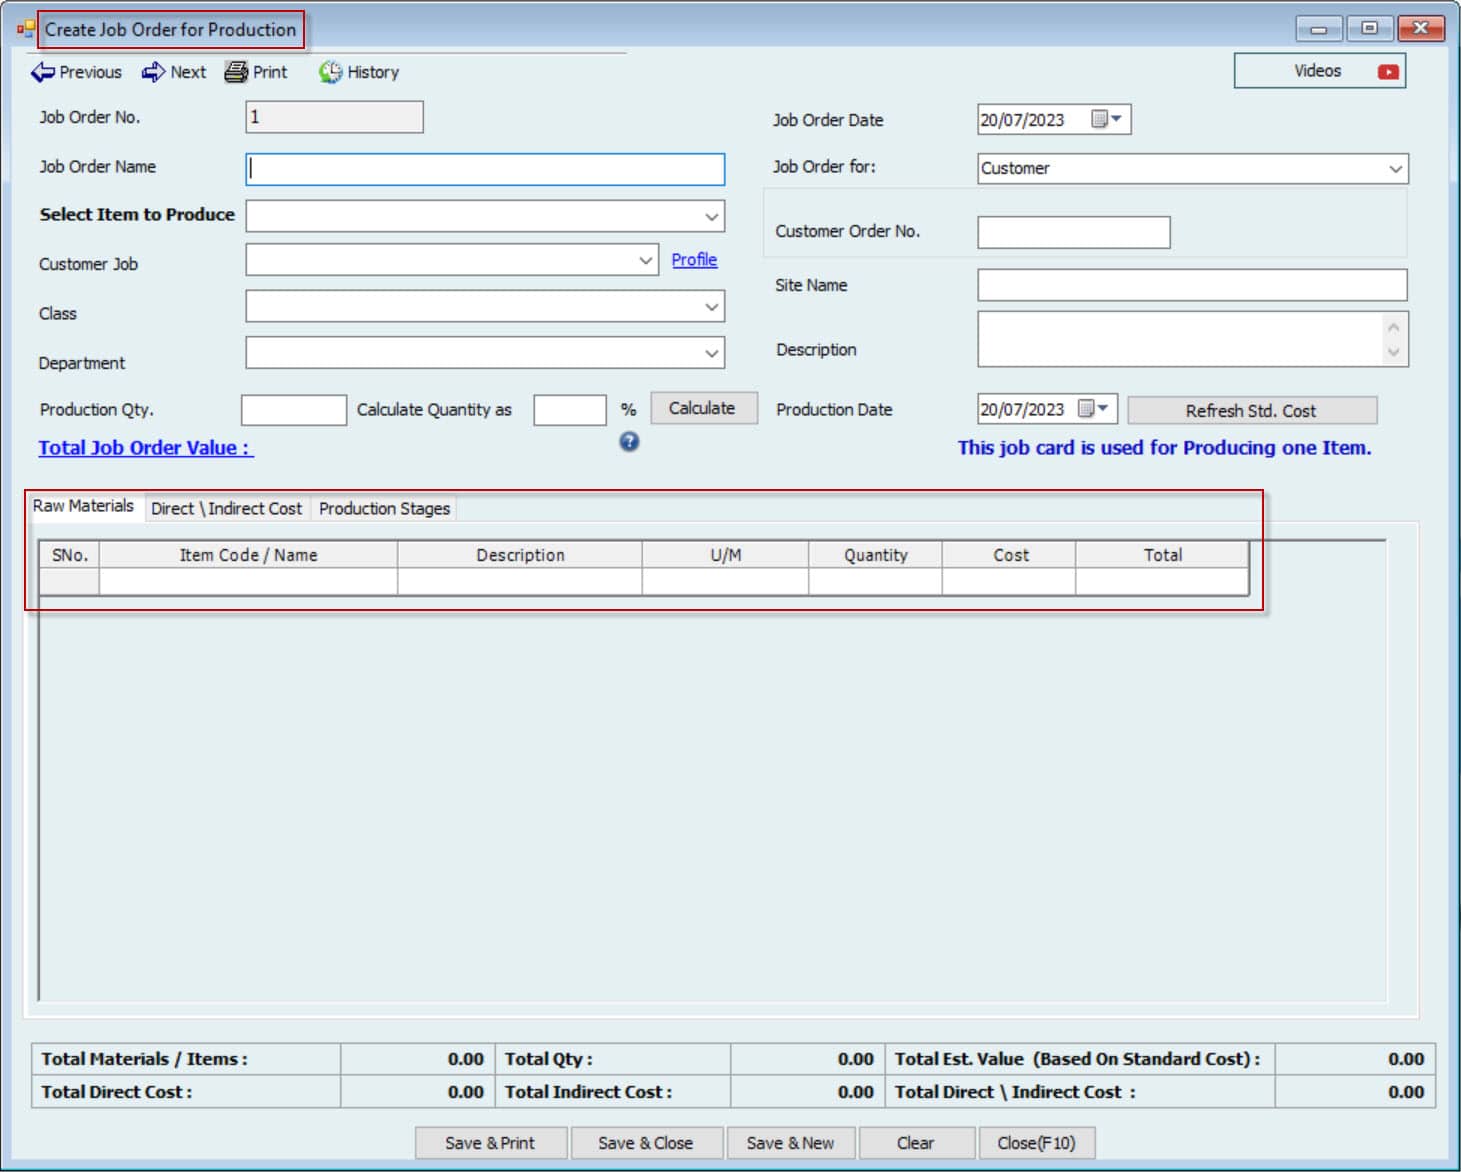The width and height of the screenshot is (1461, 1172).
Task: Open job order History
Action: (x=359, y=72)
